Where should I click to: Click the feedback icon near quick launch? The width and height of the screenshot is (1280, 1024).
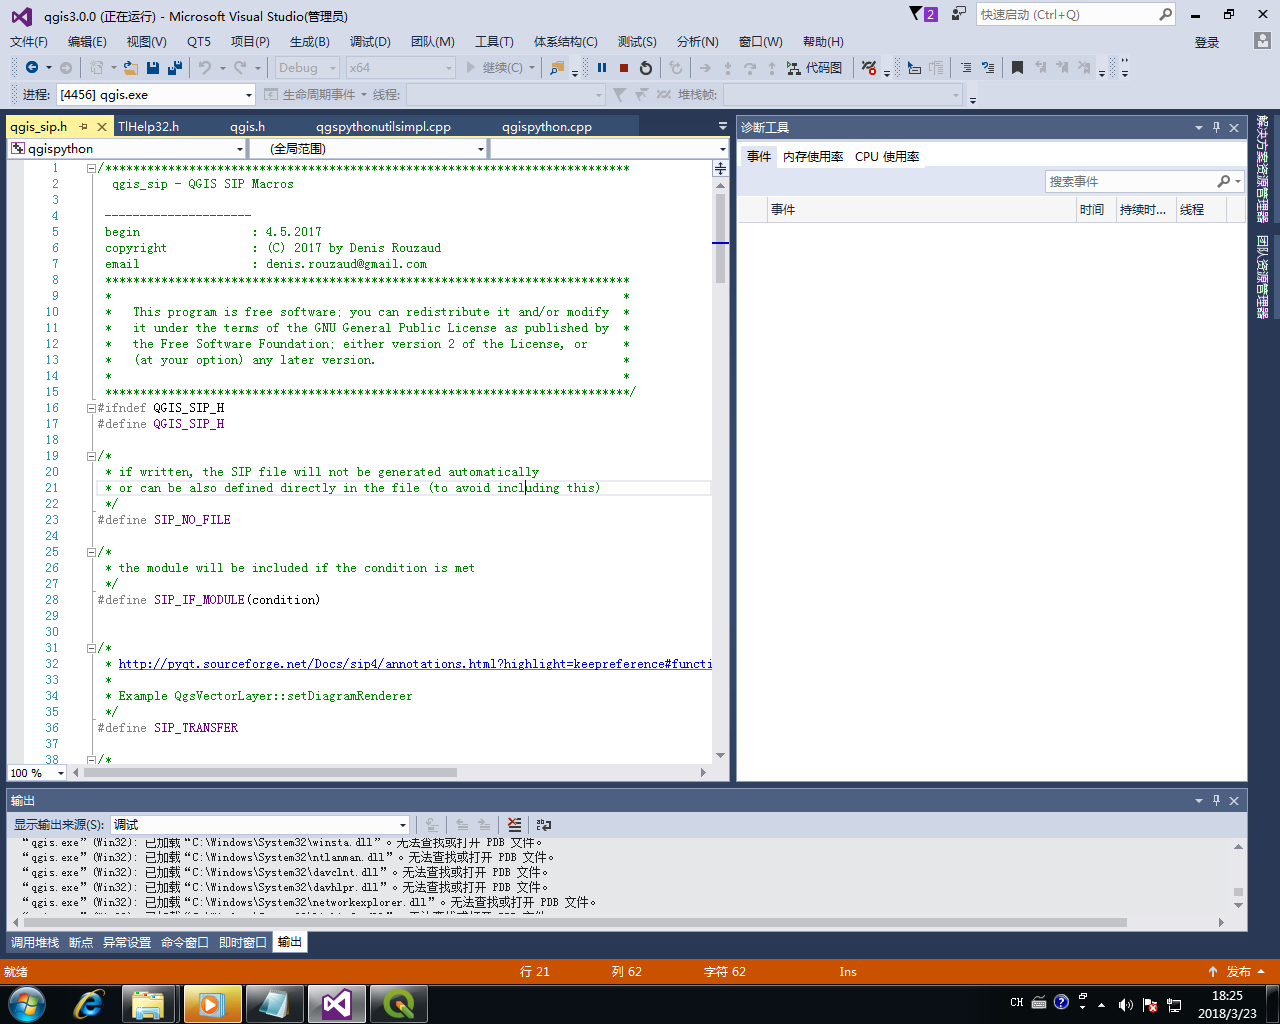[x=958, y=14]
